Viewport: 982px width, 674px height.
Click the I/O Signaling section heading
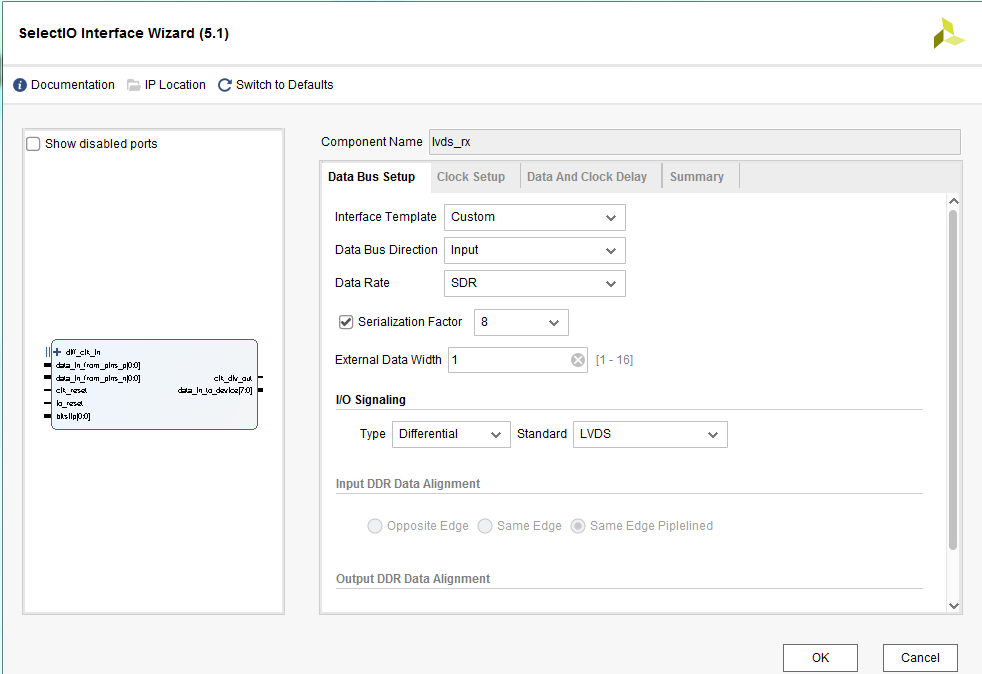[x=371, y=400]
